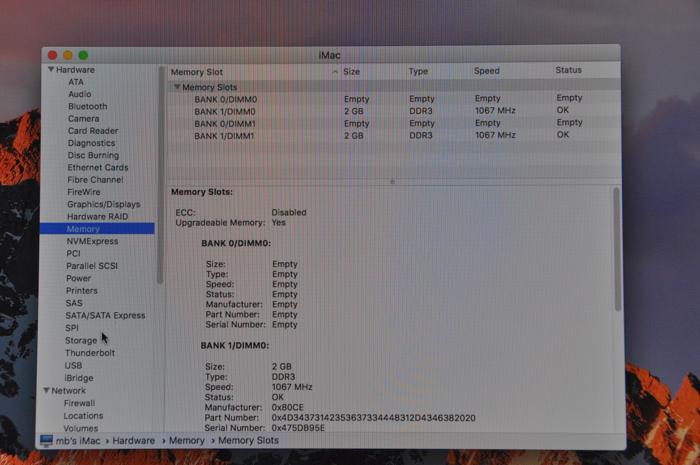Screen dimensions: 700x465
Task: Collapse the Hardware section in sidebar
Action: point(51,70)
